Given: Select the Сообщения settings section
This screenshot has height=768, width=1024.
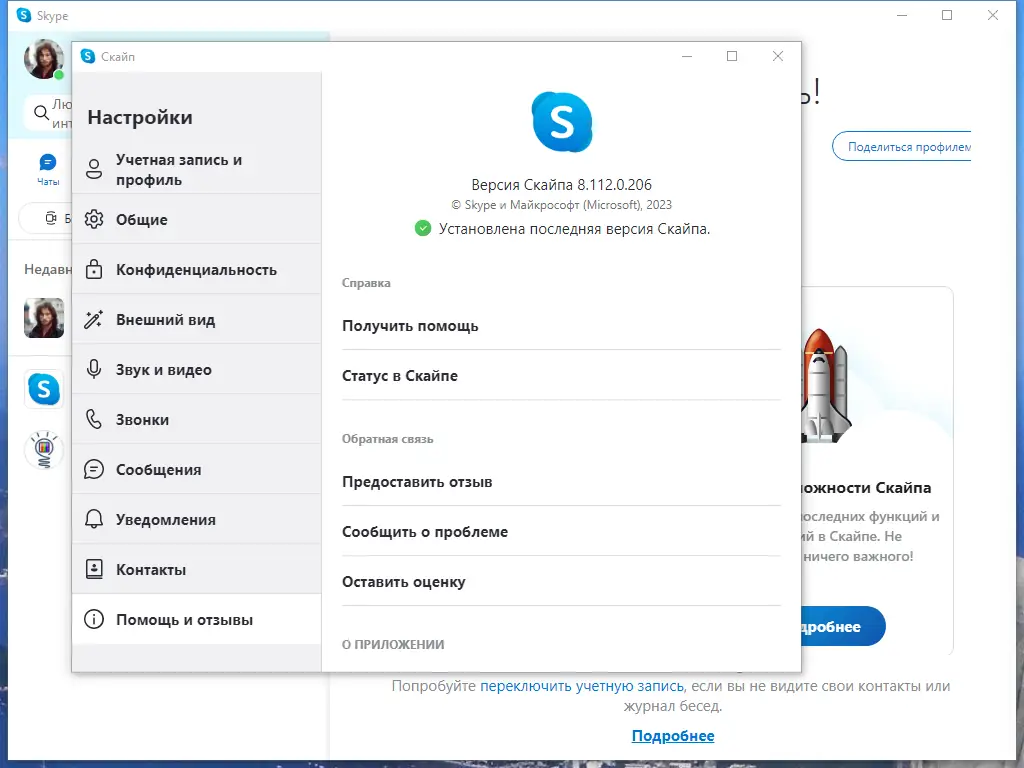Looking at the screenshot, I should click(x=197, y=469).
